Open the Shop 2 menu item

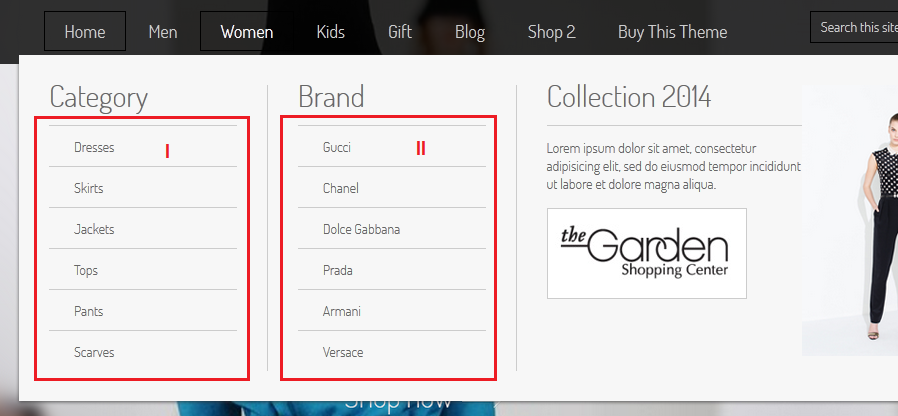pyautogui.click(x=552, y=32)
